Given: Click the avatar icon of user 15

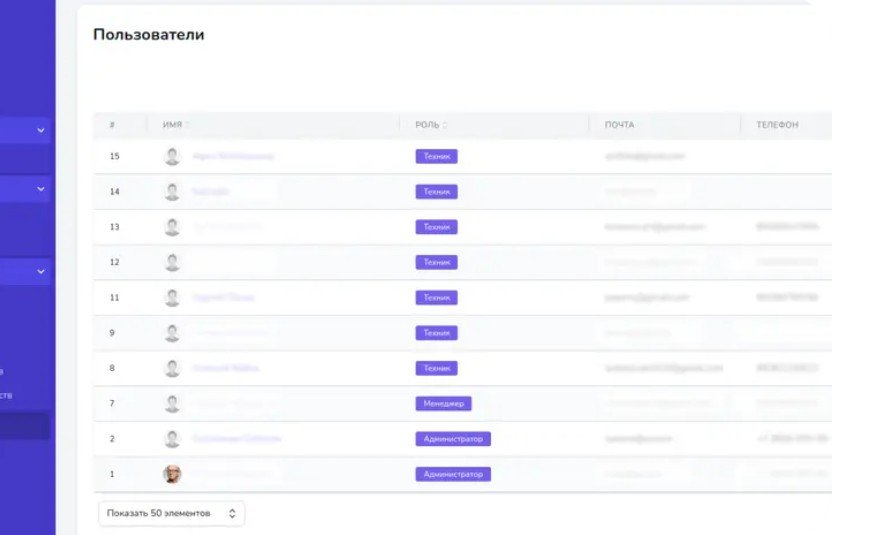Looking at the screenshot, I should [172, 156].
